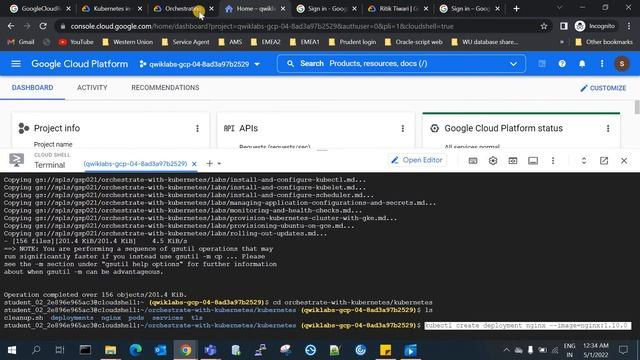
Task: Open File Explorer from the taskbar
Action: click(x=110, y=350)
